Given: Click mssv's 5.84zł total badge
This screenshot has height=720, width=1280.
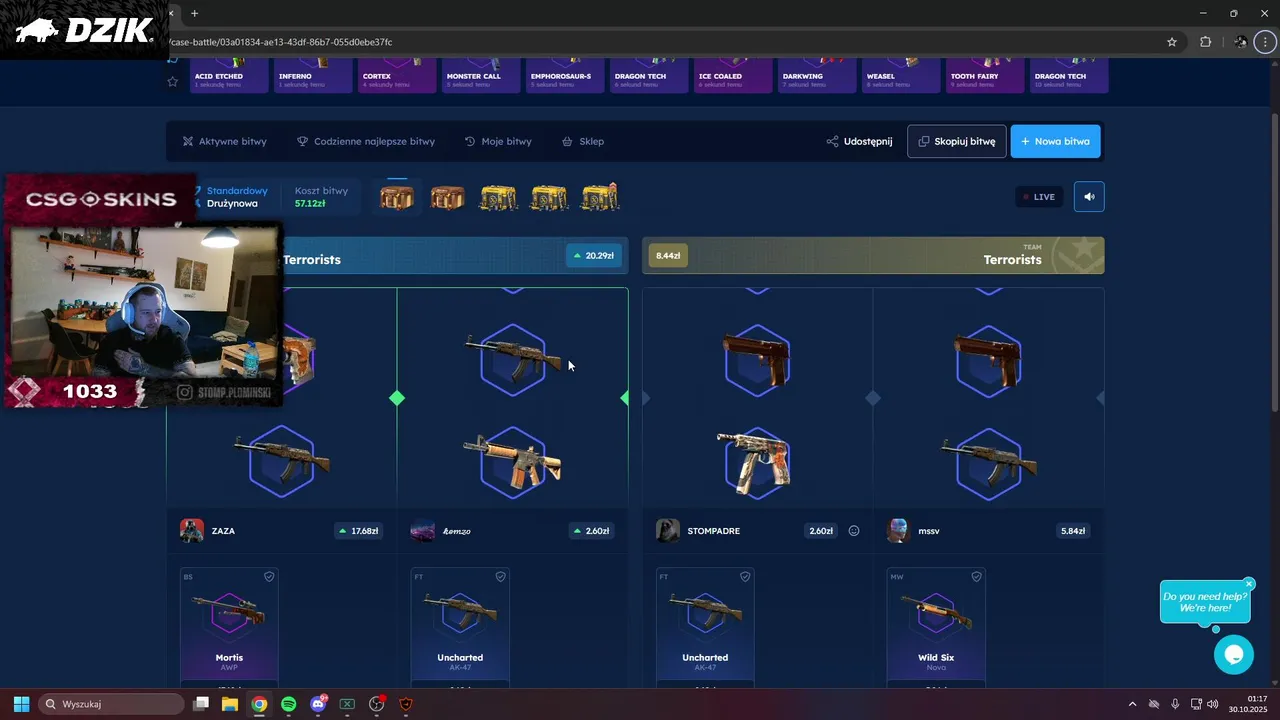Looking at the screenshot, I should coord(1073,531).
